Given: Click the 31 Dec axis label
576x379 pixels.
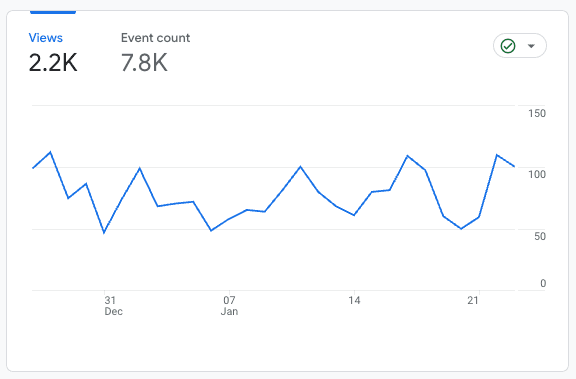Looking at the screenshot, I should 113,306.
